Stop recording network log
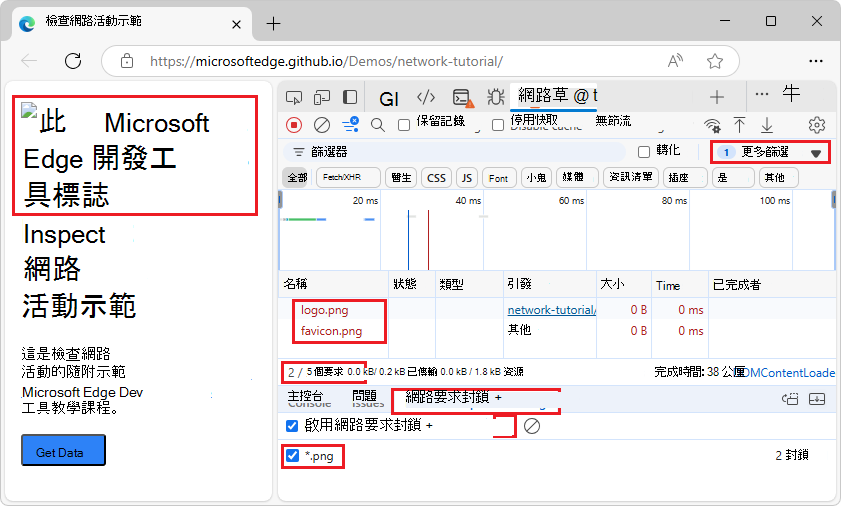The height and width of the screenshot is (506, 841). [294, 125]
